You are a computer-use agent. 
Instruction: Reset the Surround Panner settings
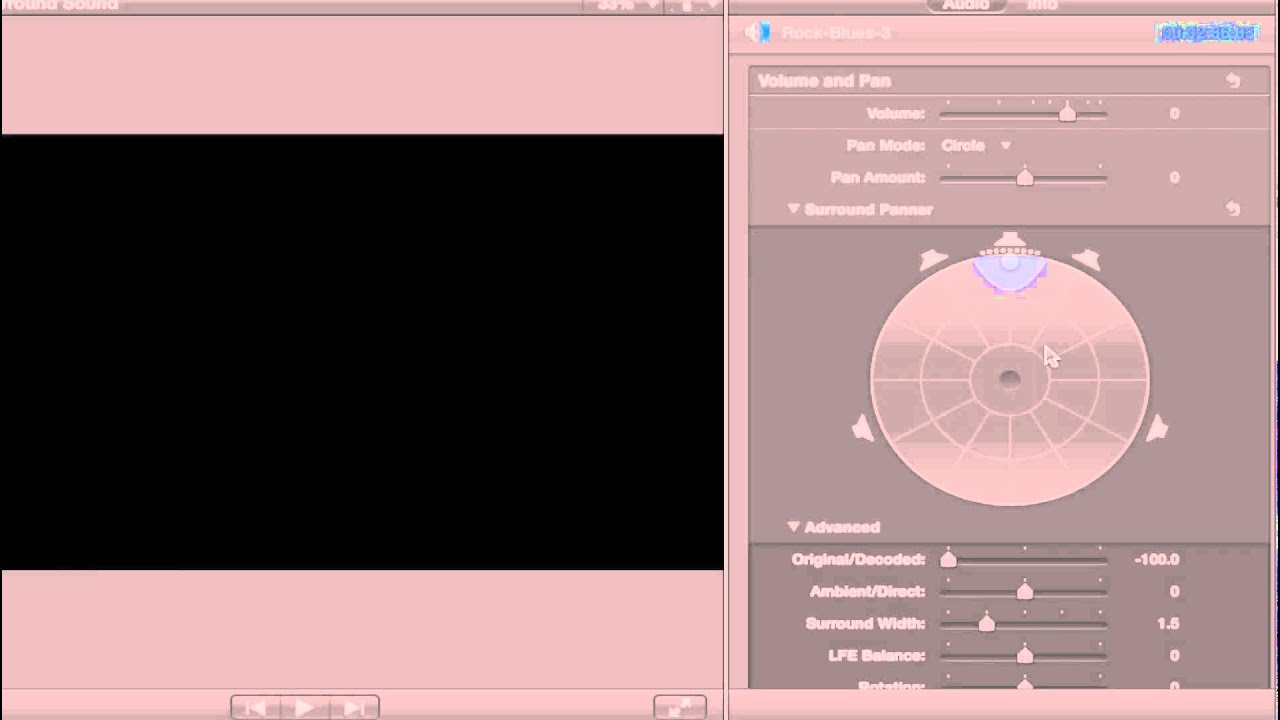pyautogui.click(x=1233, y=209)
